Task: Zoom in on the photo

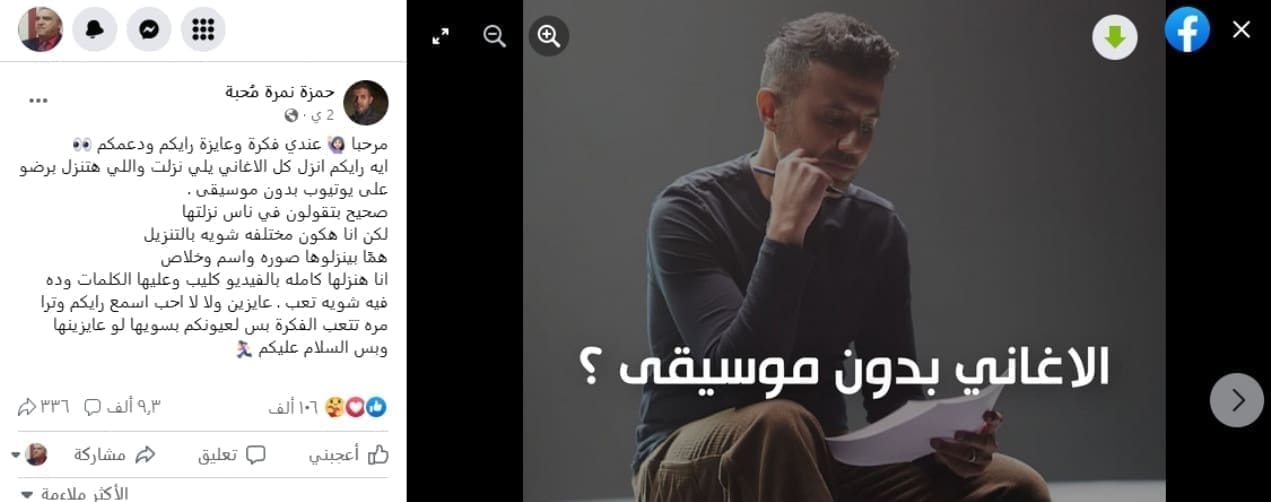Action: coord(548,36)
